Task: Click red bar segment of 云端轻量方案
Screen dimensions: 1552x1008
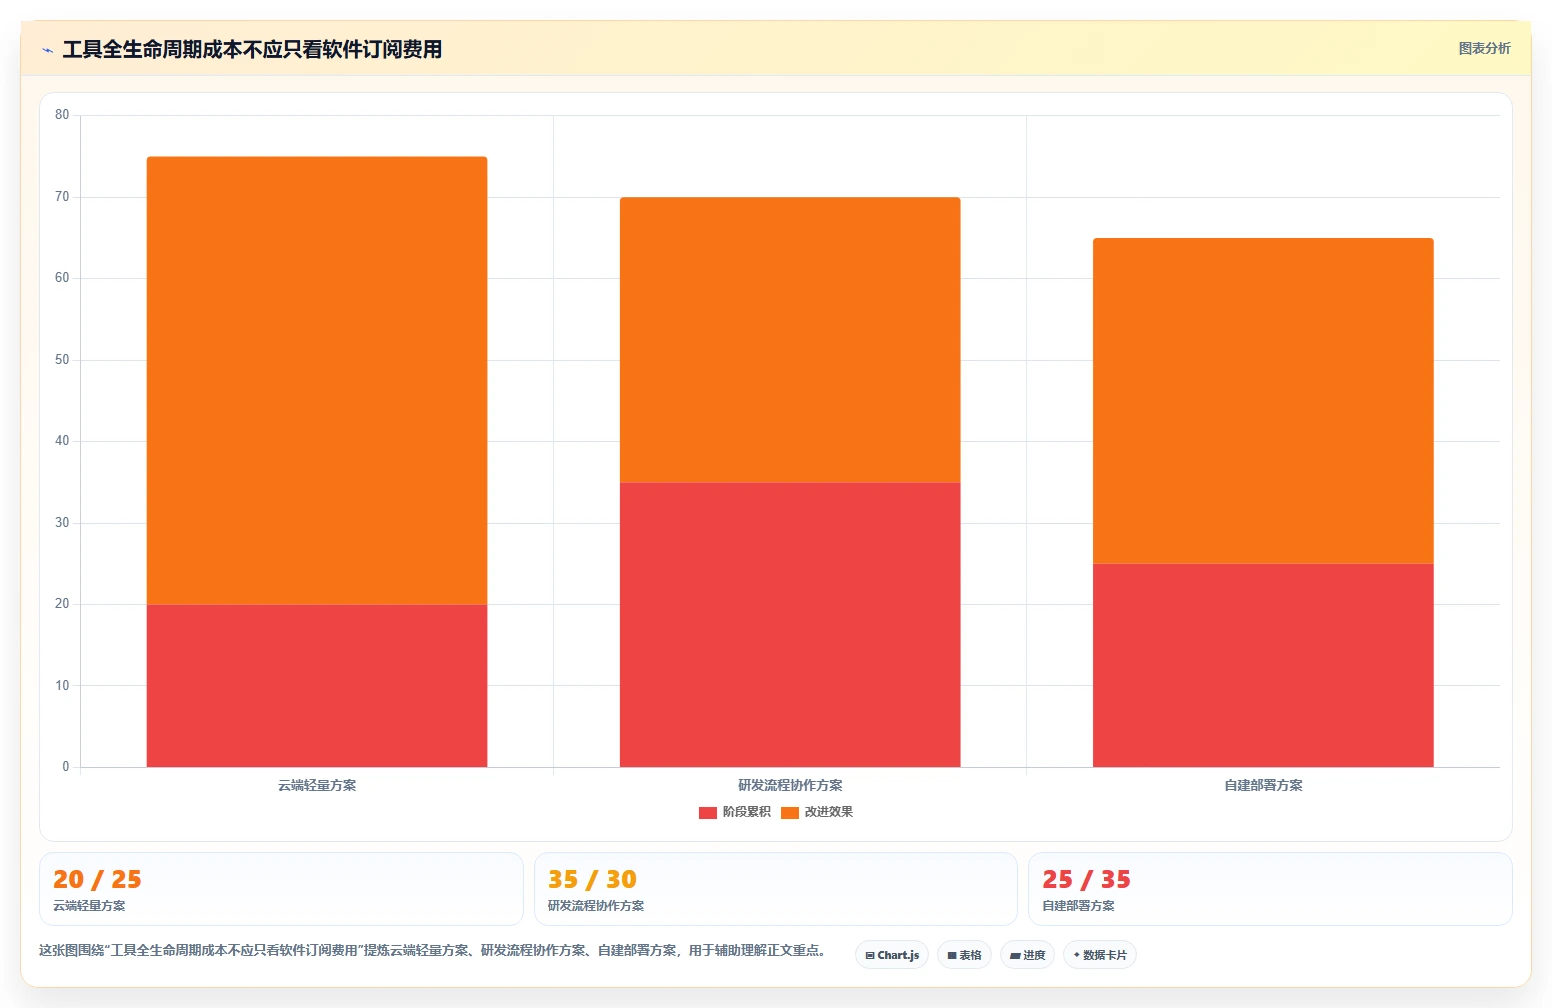Action: coord(317,686)
